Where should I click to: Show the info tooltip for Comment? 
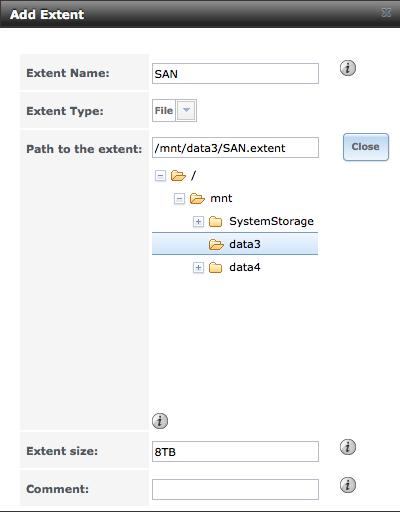pyautogui.click(x=348, y=485)
